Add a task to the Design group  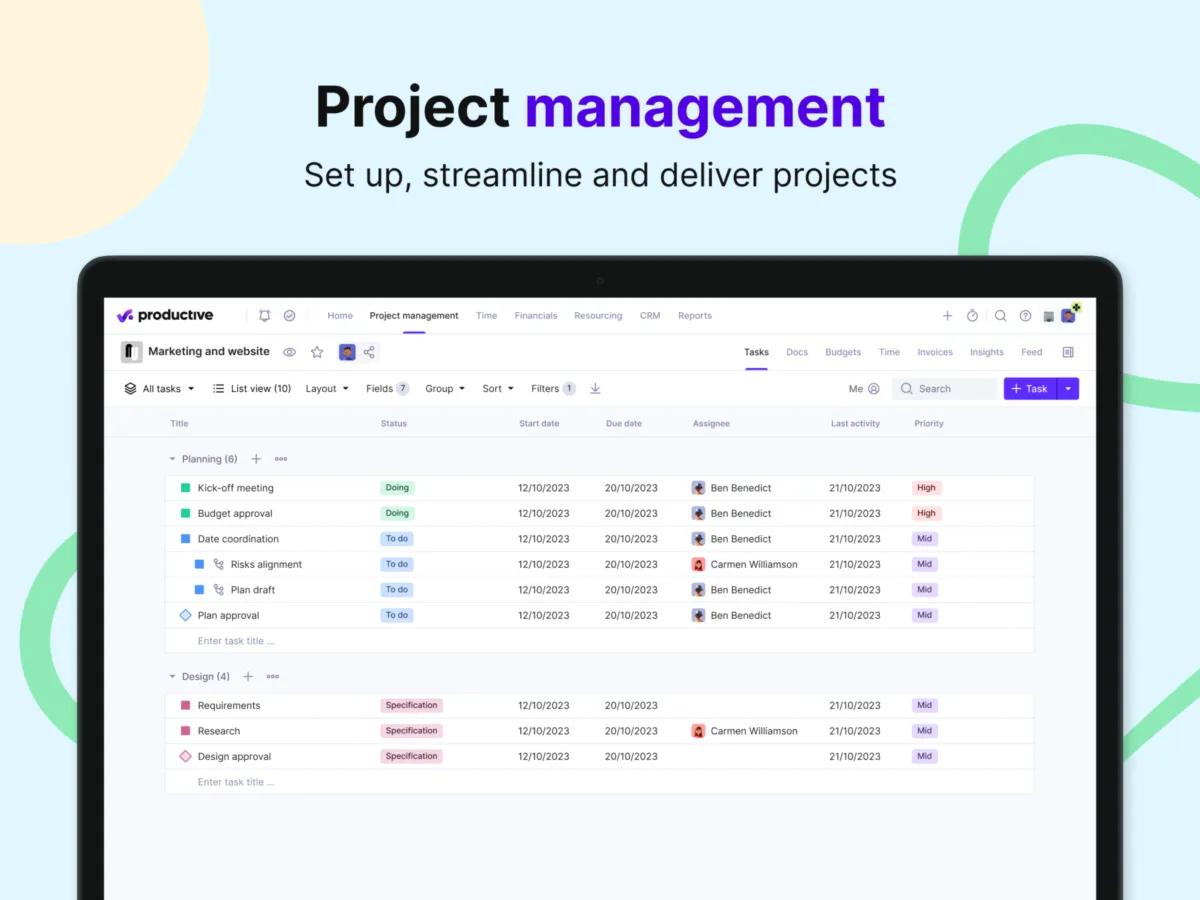tap(248, 677)
